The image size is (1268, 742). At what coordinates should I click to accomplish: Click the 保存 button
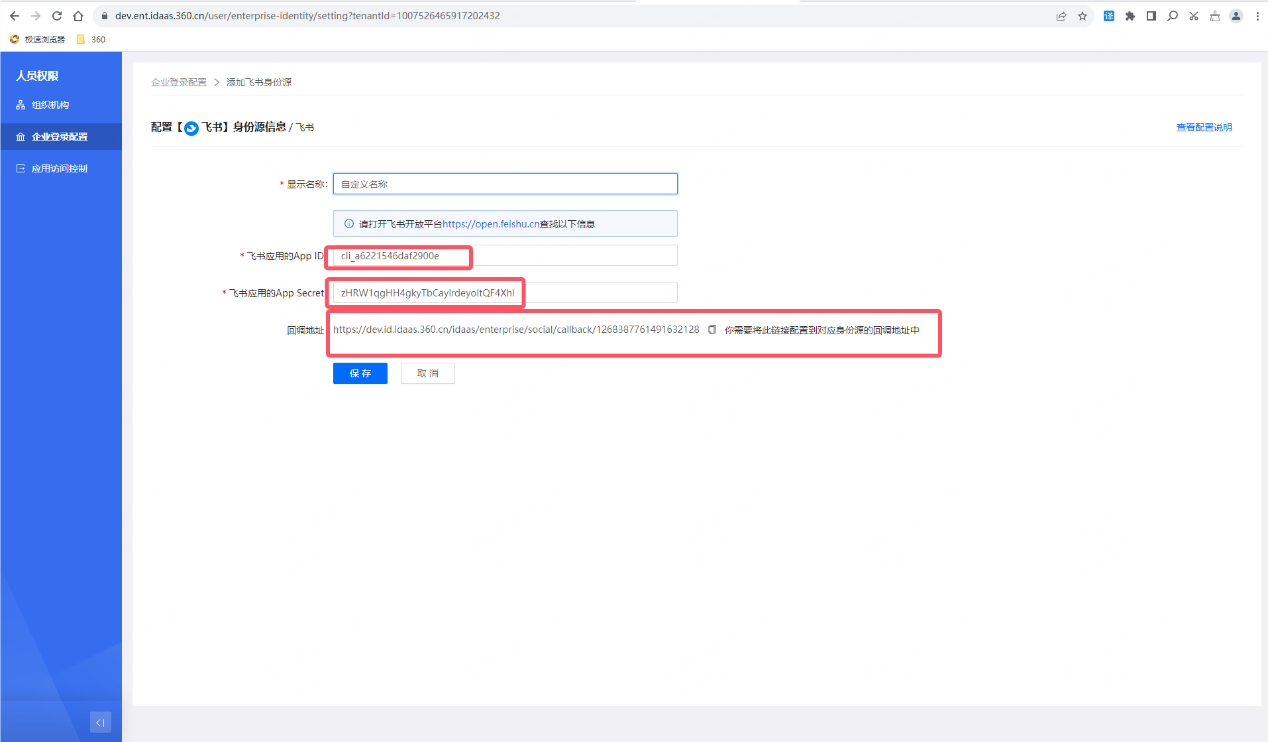[x=360, y=373]
